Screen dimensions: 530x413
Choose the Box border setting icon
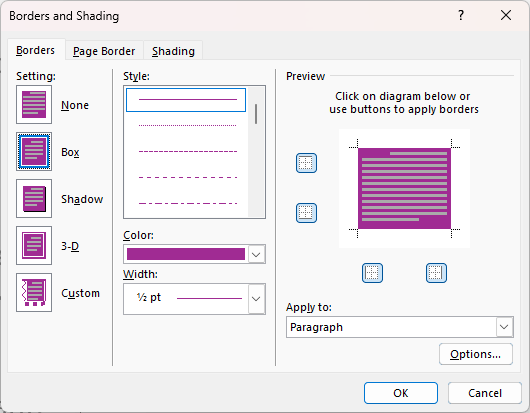point(34,151)
